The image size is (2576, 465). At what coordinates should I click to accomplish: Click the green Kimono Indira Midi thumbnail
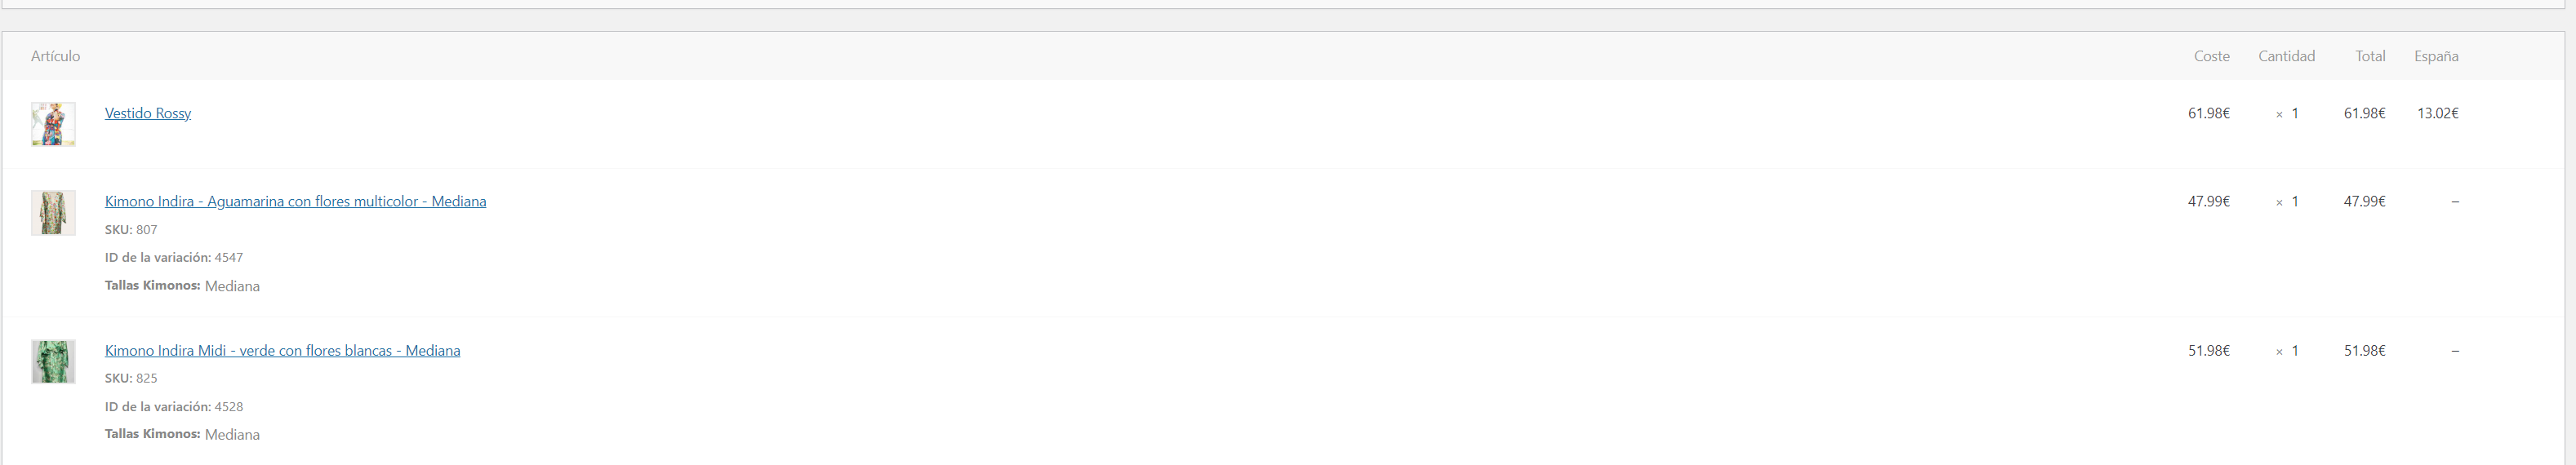click(x=53, y=362)
